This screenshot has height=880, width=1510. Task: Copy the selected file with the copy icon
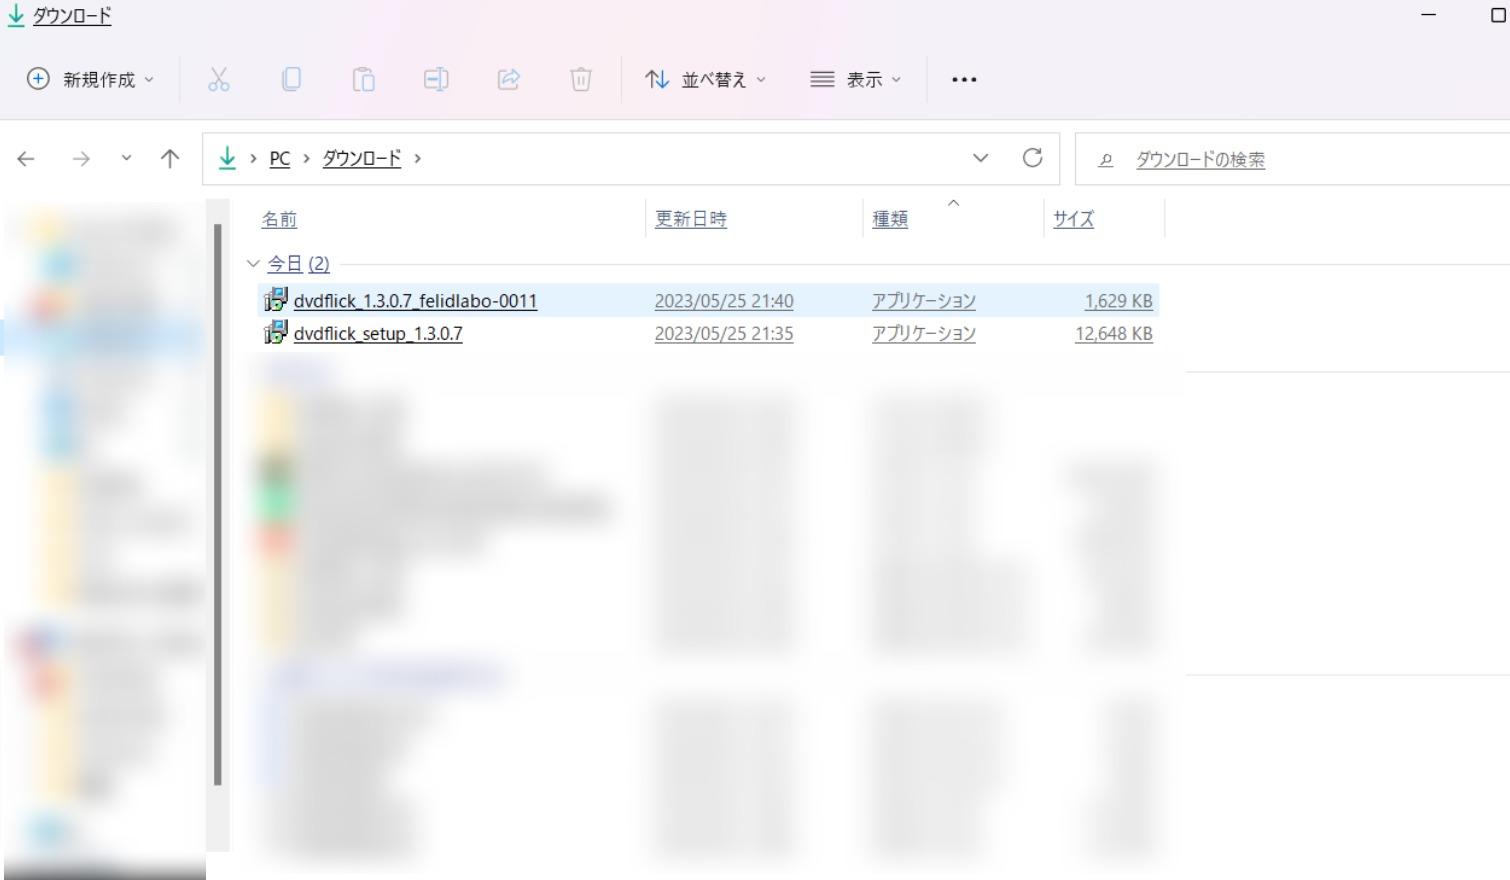click(291, 79)
